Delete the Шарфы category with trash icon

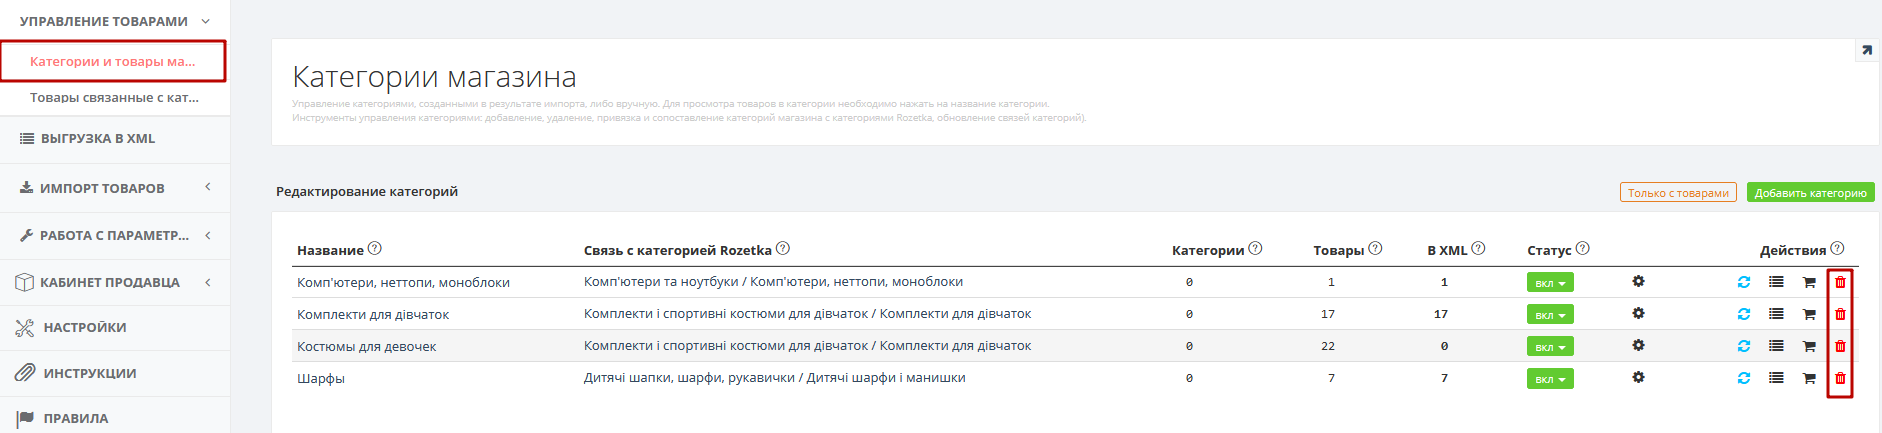click(1840, 378)
